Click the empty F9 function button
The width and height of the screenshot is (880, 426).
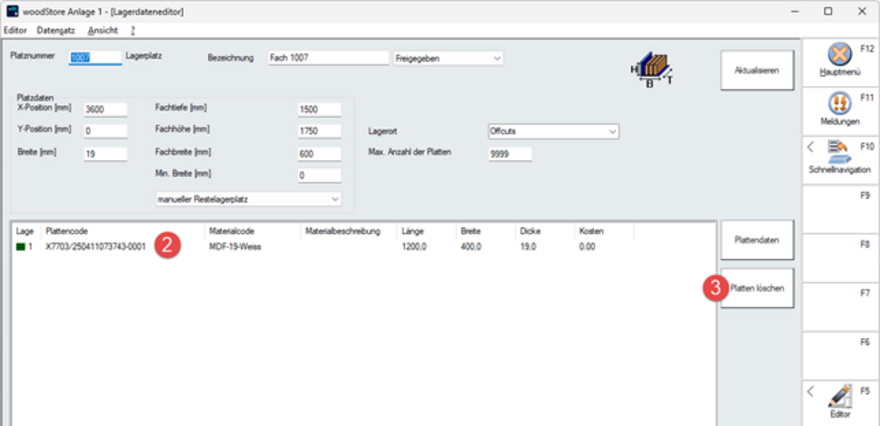coord(840,209)
